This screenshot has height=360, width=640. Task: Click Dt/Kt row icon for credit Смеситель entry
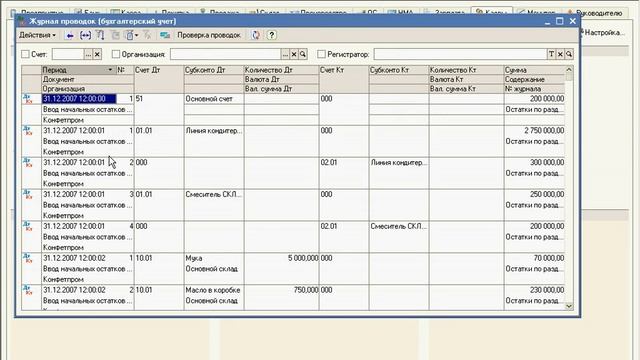[x=28, y=226]
